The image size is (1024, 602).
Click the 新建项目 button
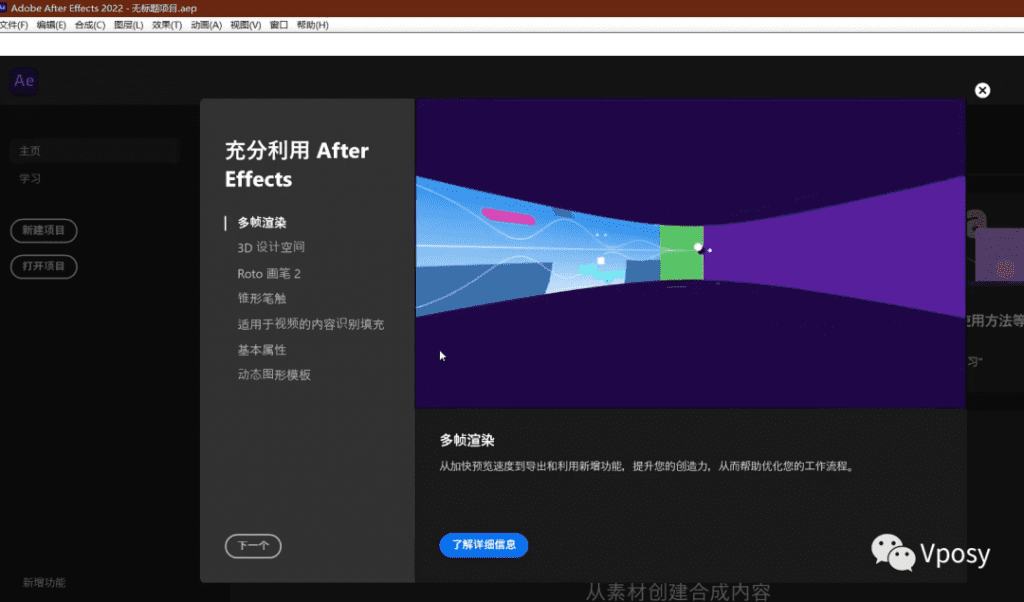click(x=44, y=230)
